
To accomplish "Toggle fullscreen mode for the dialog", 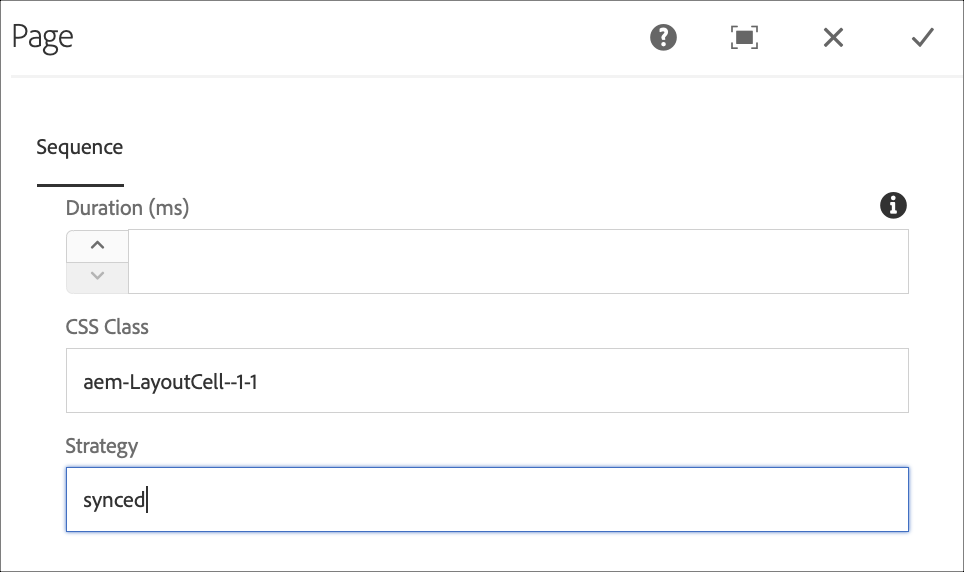I will click(744, 38).
